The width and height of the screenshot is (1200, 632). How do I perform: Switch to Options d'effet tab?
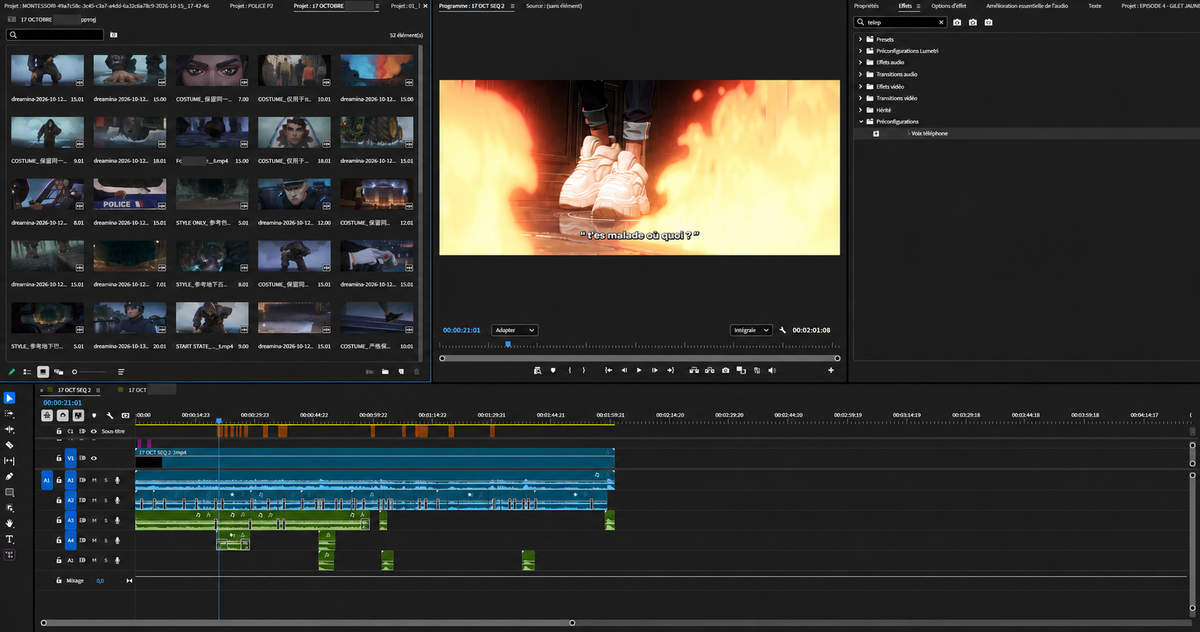tap(949, 6)
